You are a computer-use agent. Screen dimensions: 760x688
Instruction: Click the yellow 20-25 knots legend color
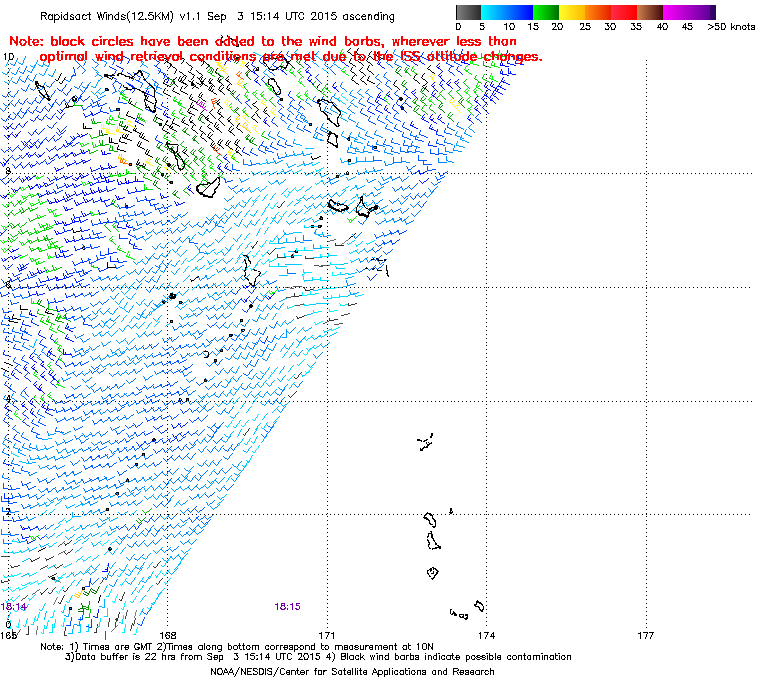pos(572,12)
